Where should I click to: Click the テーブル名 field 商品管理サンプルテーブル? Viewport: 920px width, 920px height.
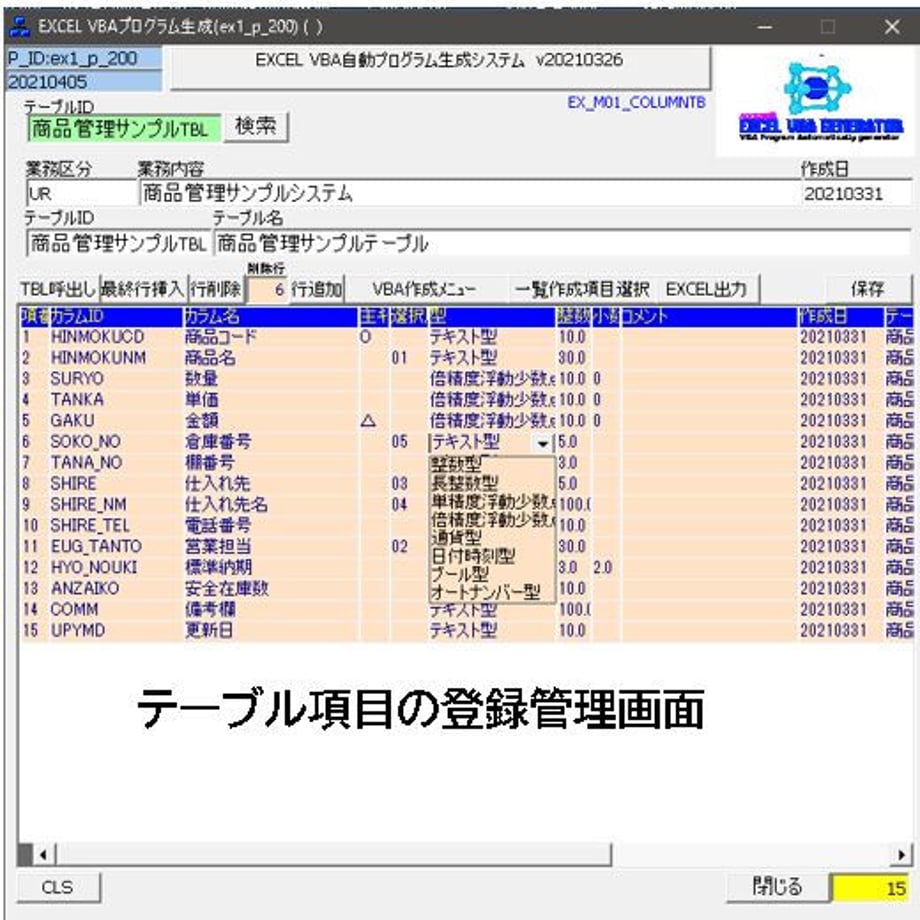coord(562,243)
